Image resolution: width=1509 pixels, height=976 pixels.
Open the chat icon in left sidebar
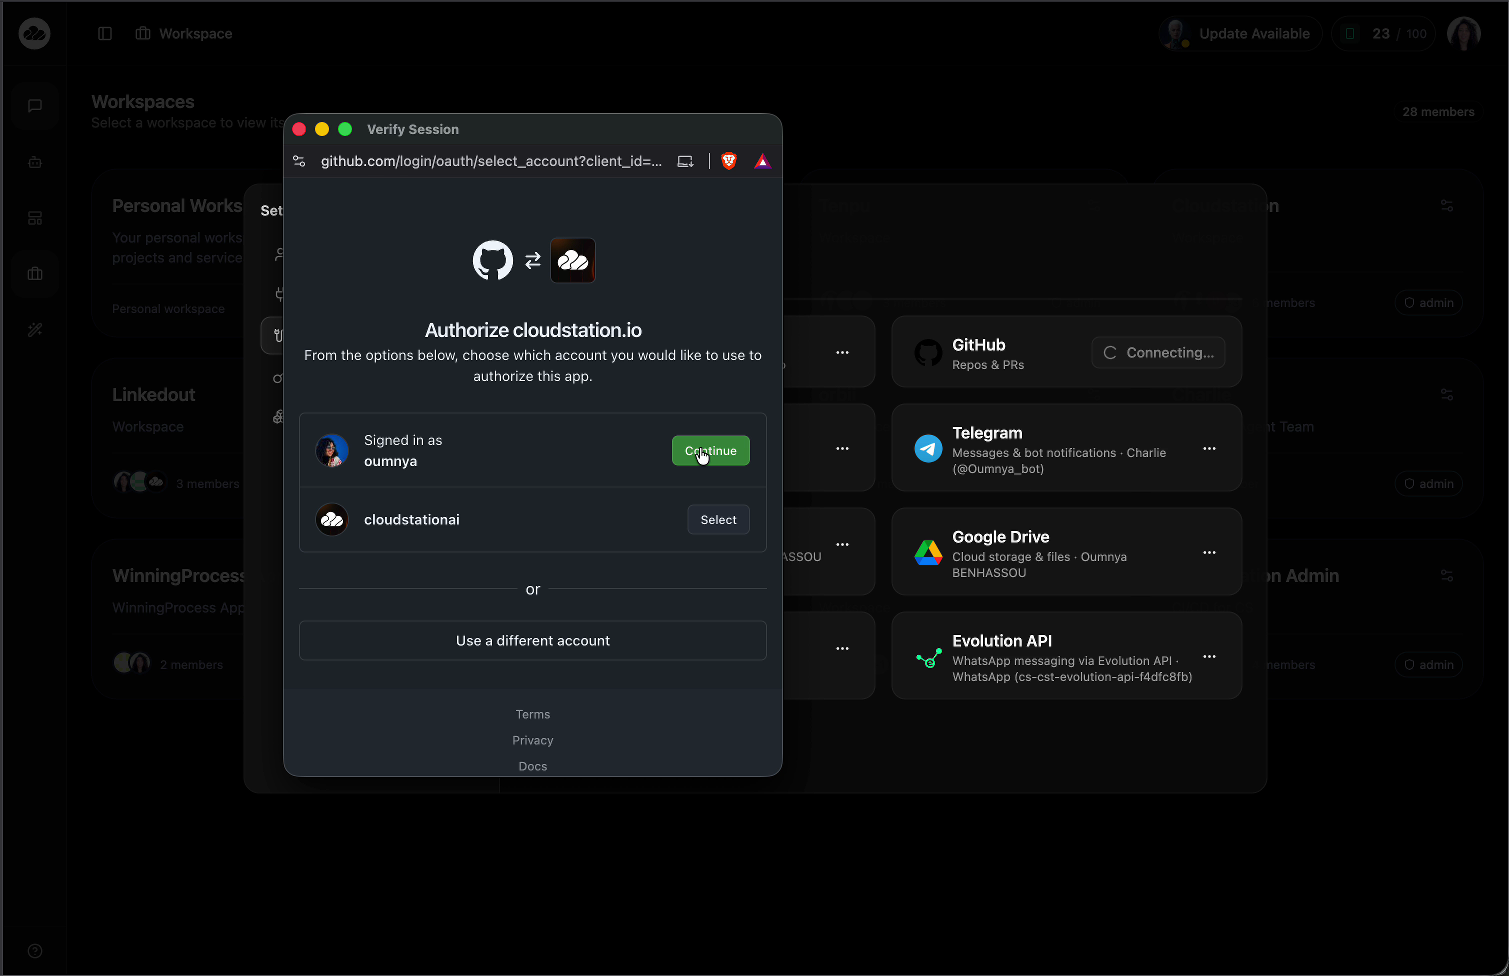pyautogui.click(x=35, y=105)
